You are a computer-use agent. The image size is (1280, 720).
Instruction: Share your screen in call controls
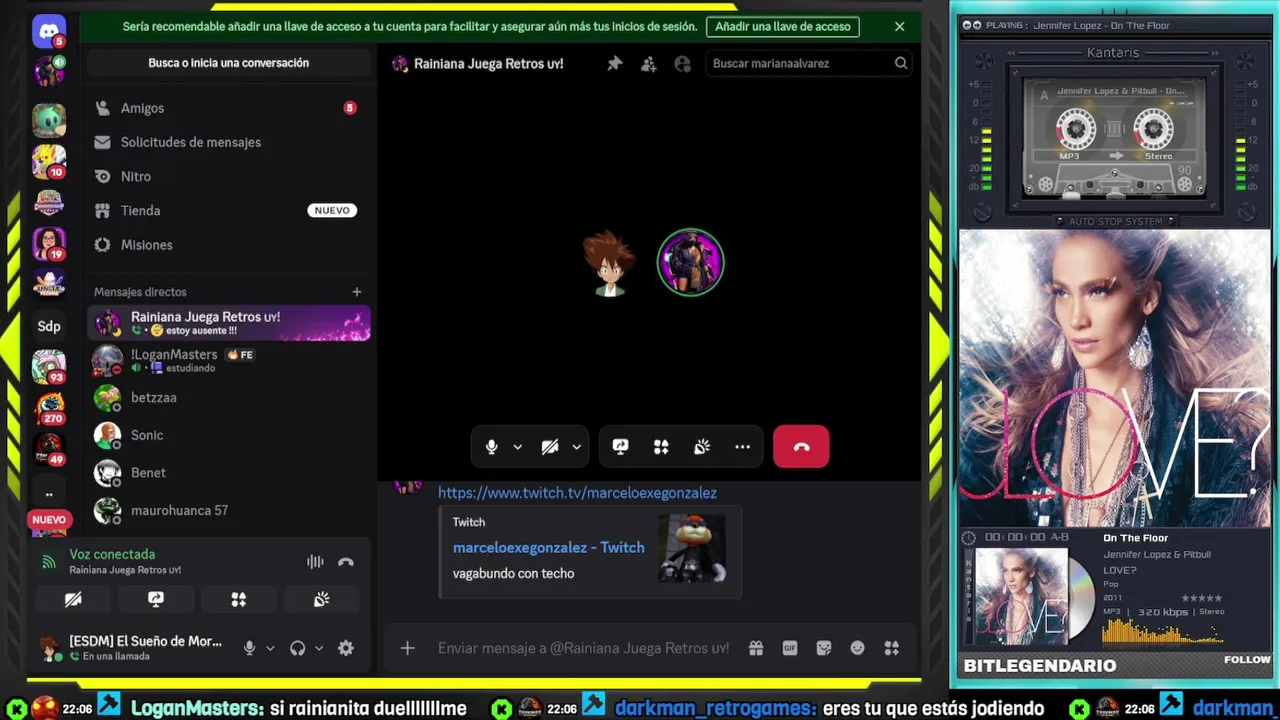(x=620, y=447)
